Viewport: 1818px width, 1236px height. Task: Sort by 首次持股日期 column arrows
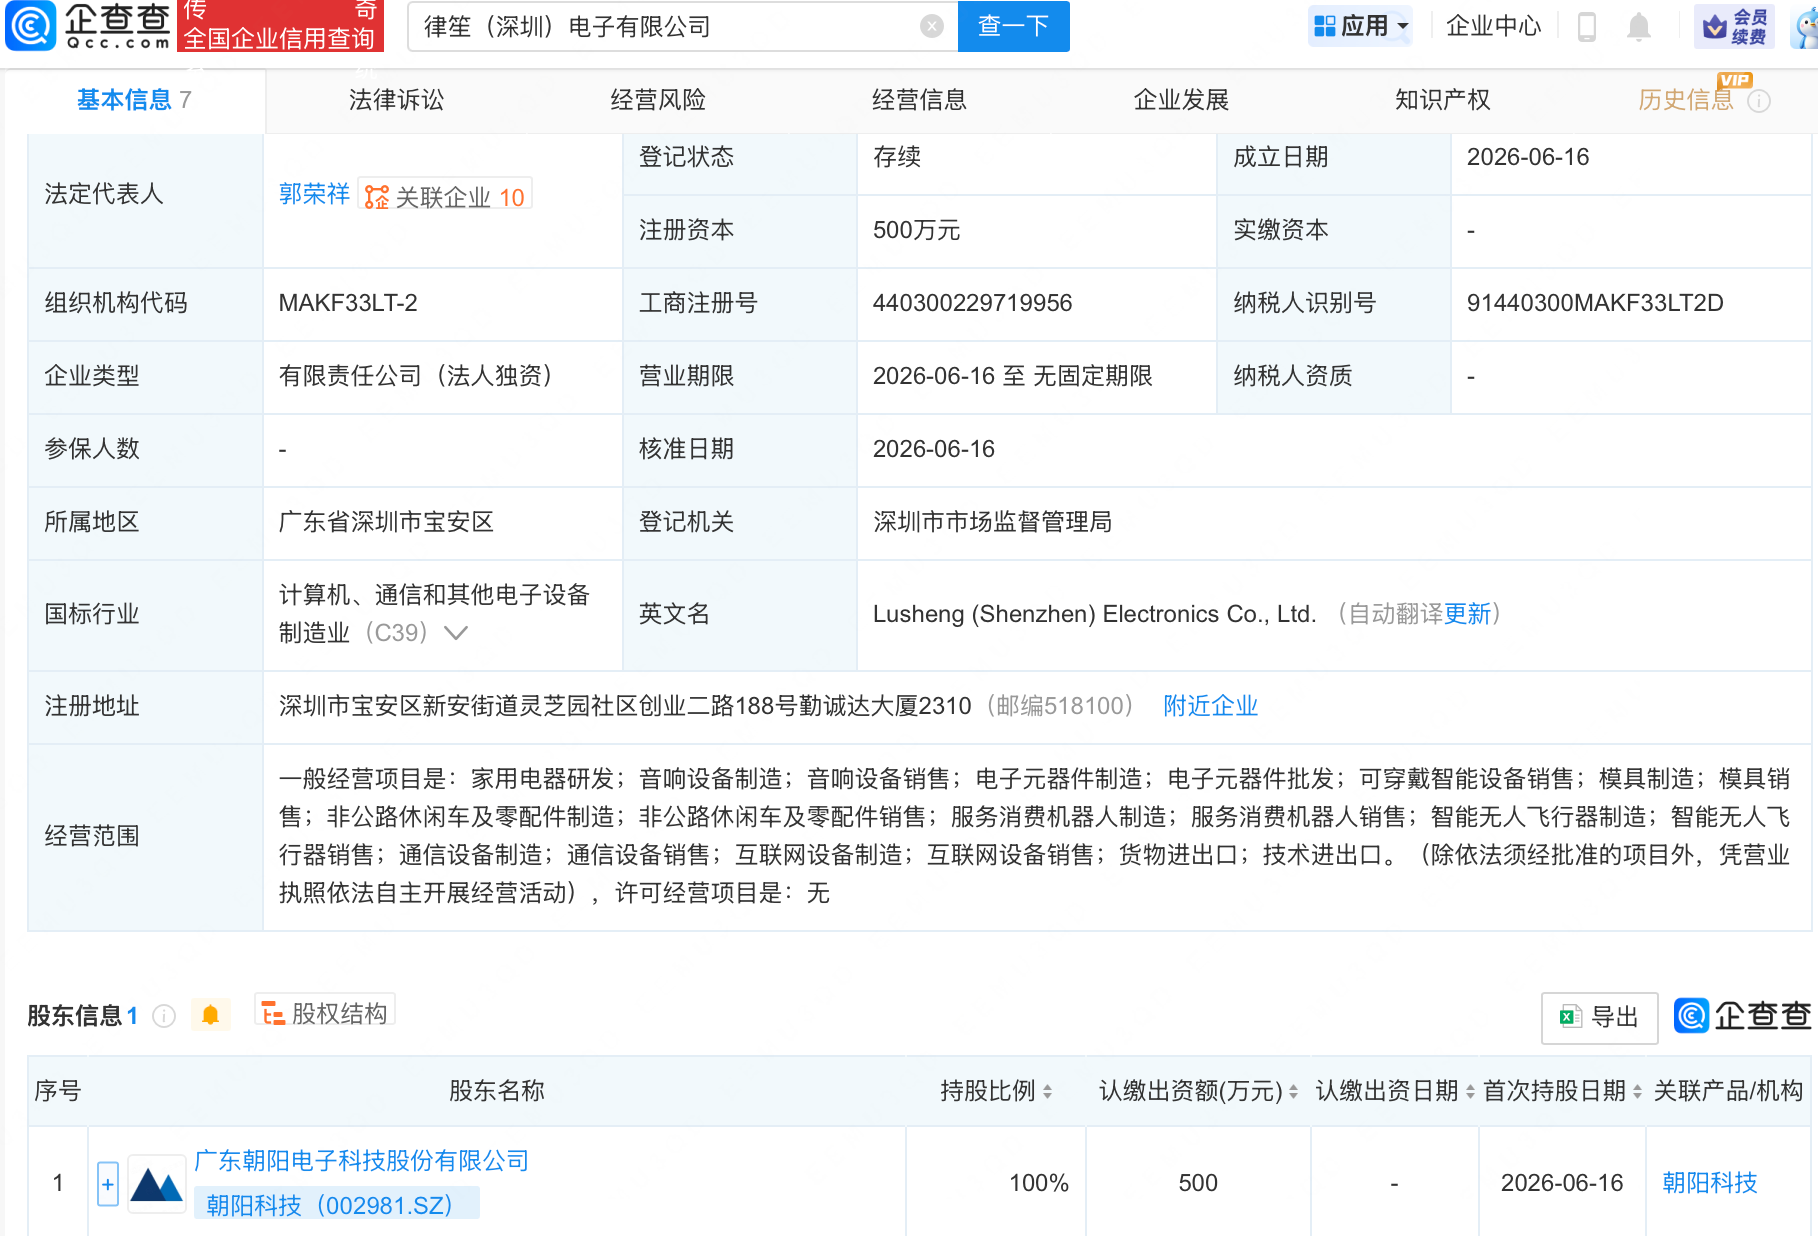pyautogui.click(x=1637, y=1092)
